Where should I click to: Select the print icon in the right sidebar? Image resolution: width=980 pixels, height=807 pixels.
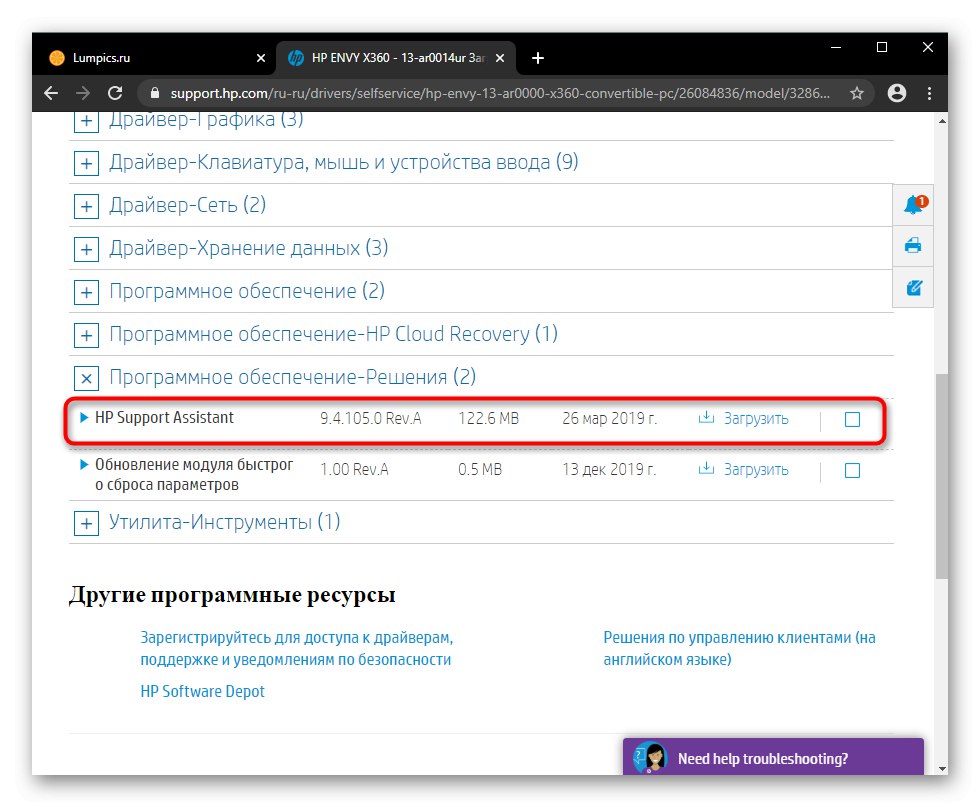pyautogui.click(x=912, y=245)
